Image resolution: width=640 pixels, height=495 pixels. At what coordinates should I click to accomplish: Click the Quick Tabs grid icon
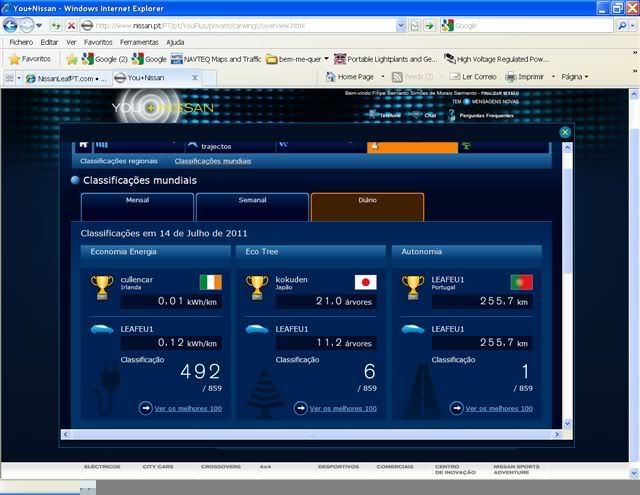click(x=9, y=78)
